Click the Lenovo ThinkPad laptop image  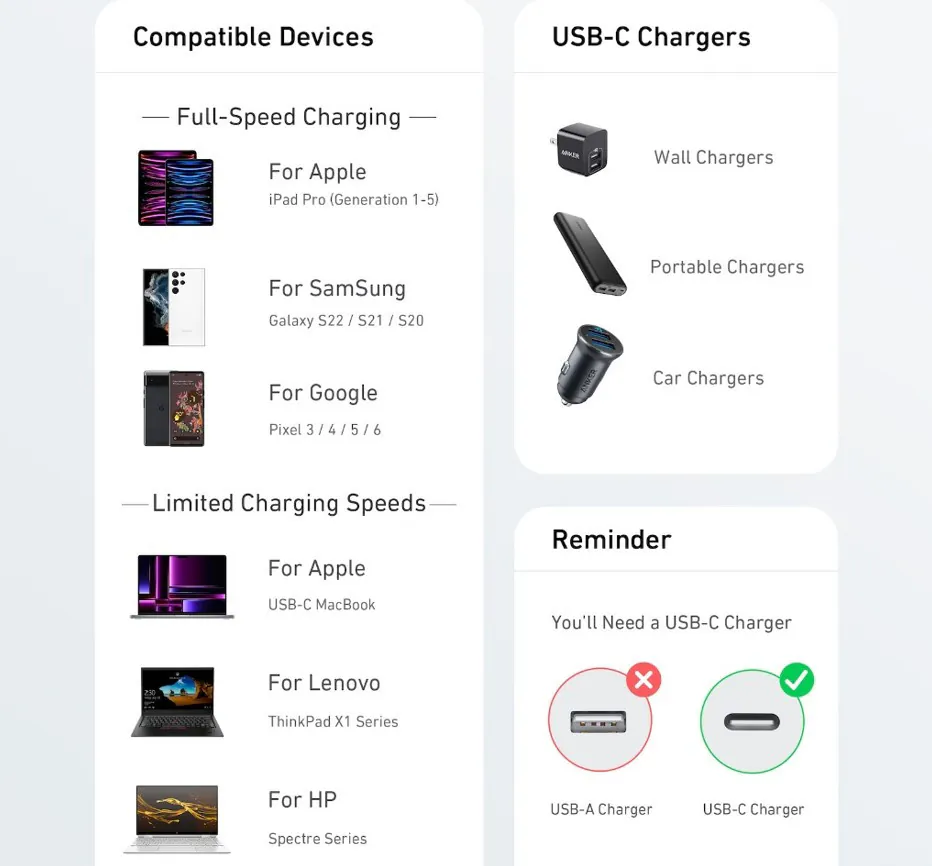[x=177, y=702]
